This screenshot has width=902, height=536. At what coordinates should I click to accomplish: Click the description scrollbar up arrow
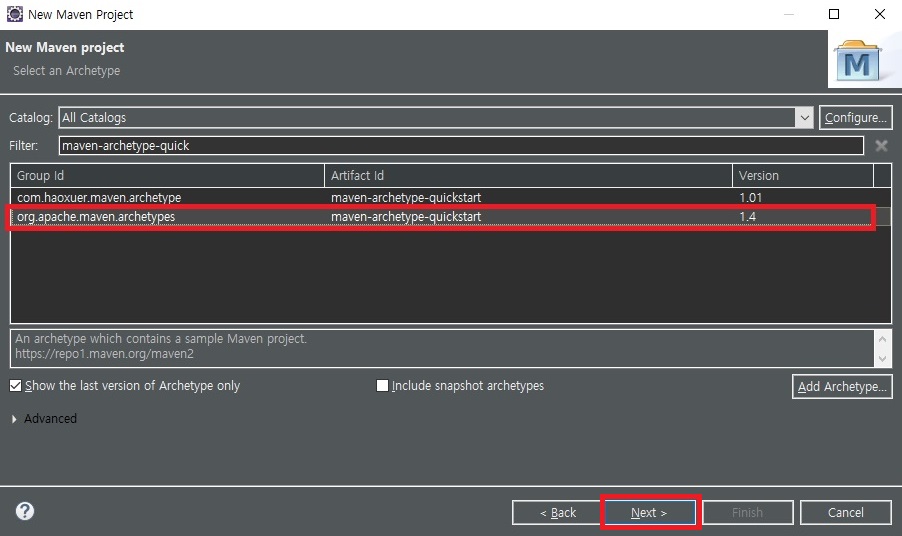tap(882, 338)
